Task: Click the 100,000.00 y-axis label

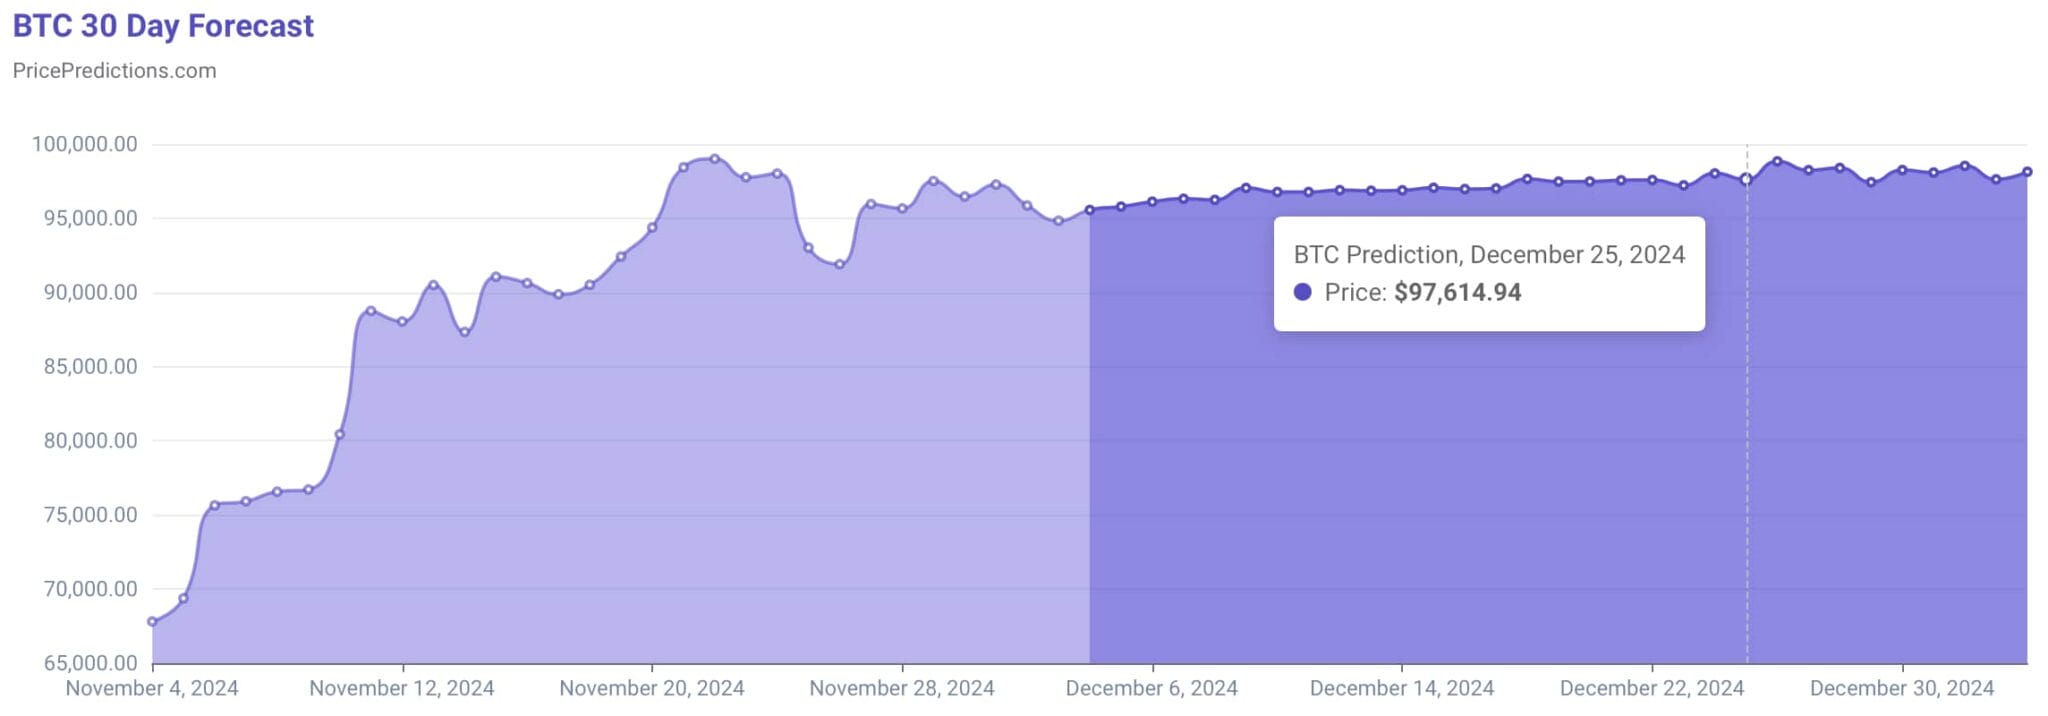Action: click(x=85, y=144)
